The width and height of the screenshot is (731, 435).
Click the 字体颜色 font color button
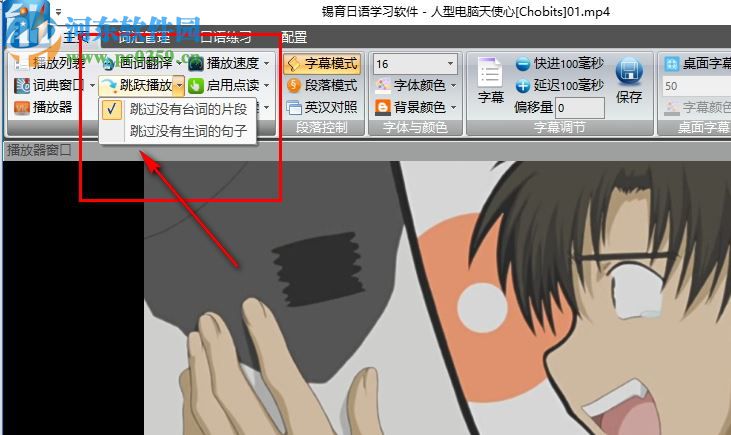pyautogui.click(x=411, y=85)
